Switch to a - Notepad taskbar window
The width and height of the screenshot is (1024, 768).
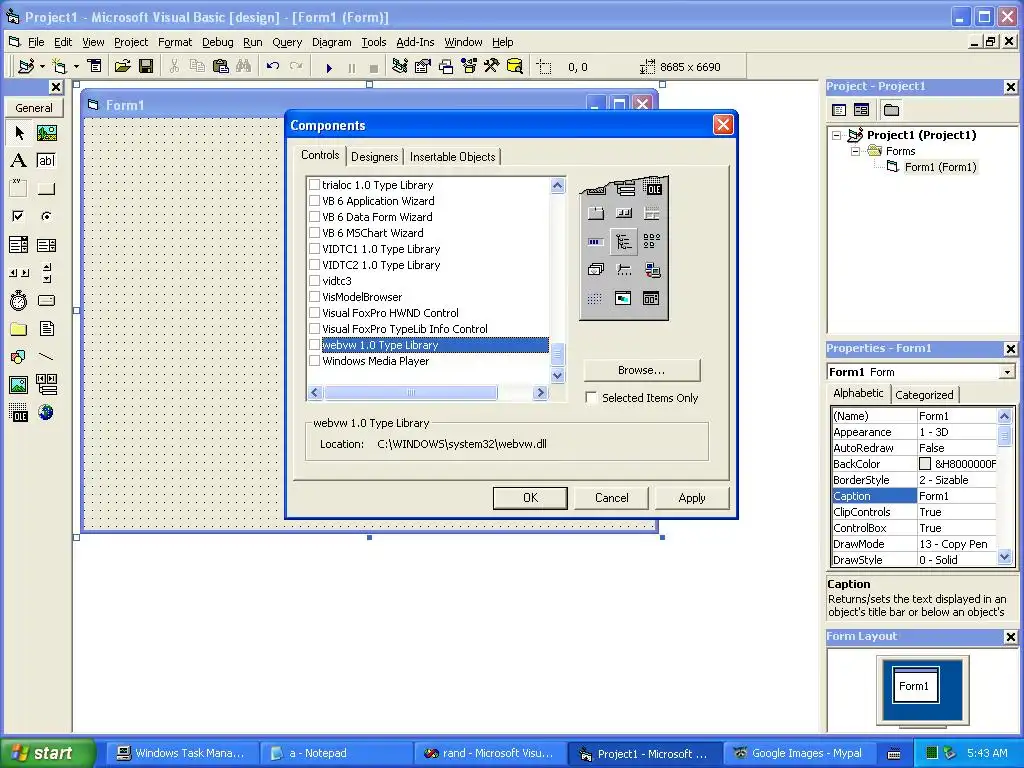pos(336,753)
